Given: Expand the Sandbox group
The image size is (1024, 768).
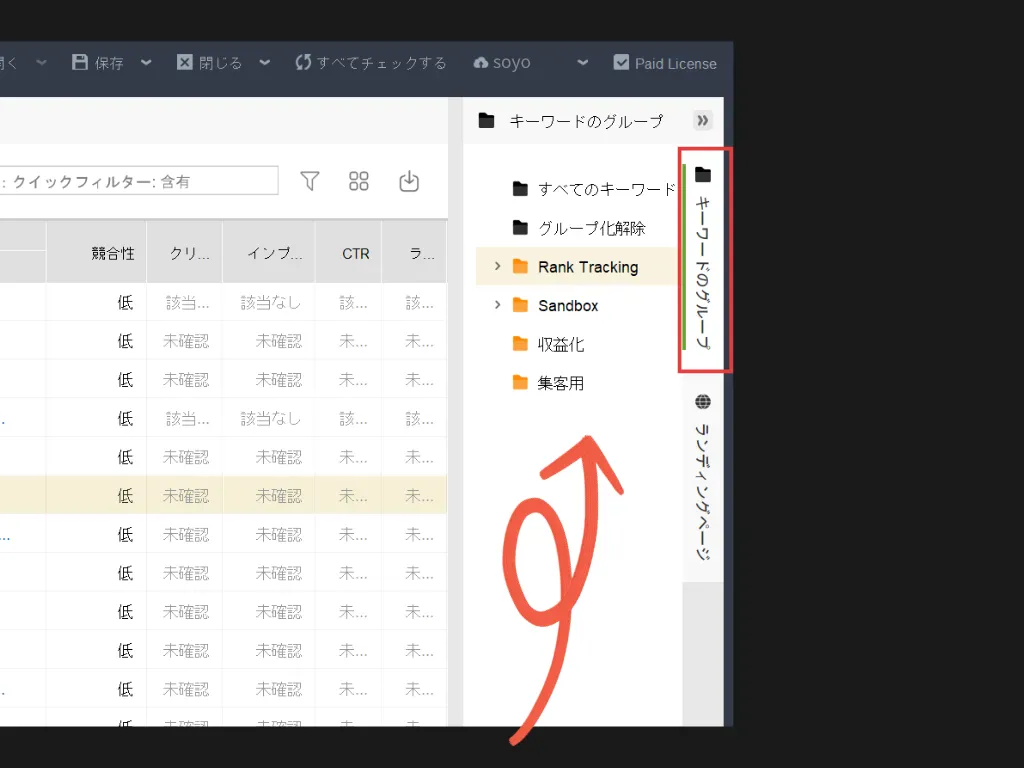Looking at the screenshot, I should coord(497,305).
